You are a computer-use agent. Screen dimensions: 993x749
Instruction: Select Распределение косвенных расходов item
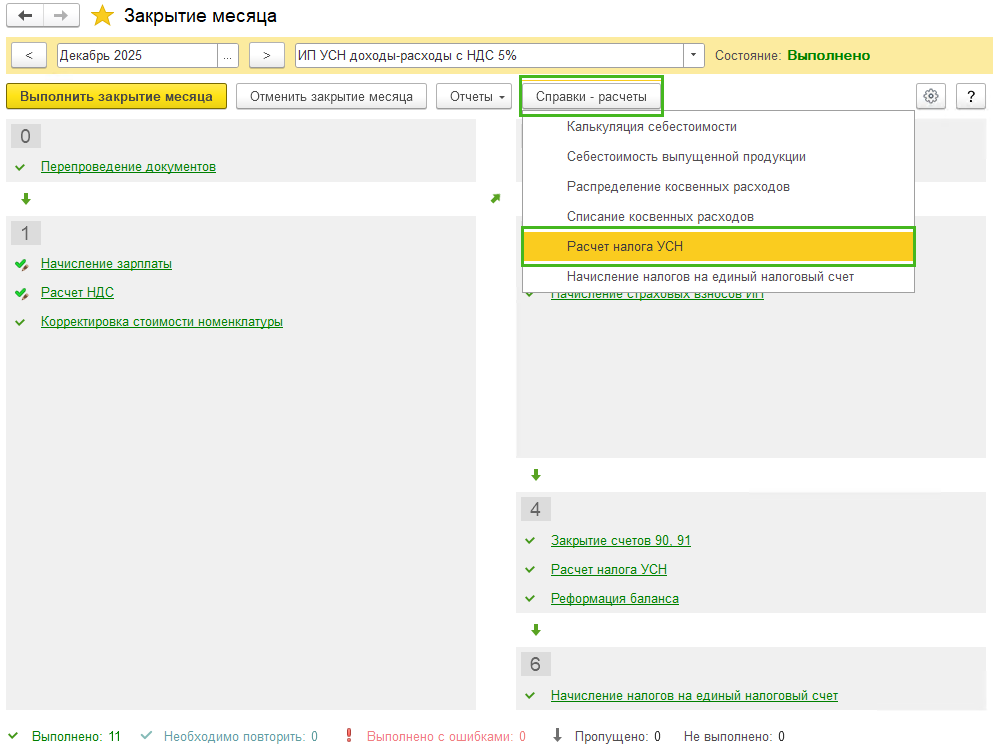pyautogui.click(x=718, y=186)
